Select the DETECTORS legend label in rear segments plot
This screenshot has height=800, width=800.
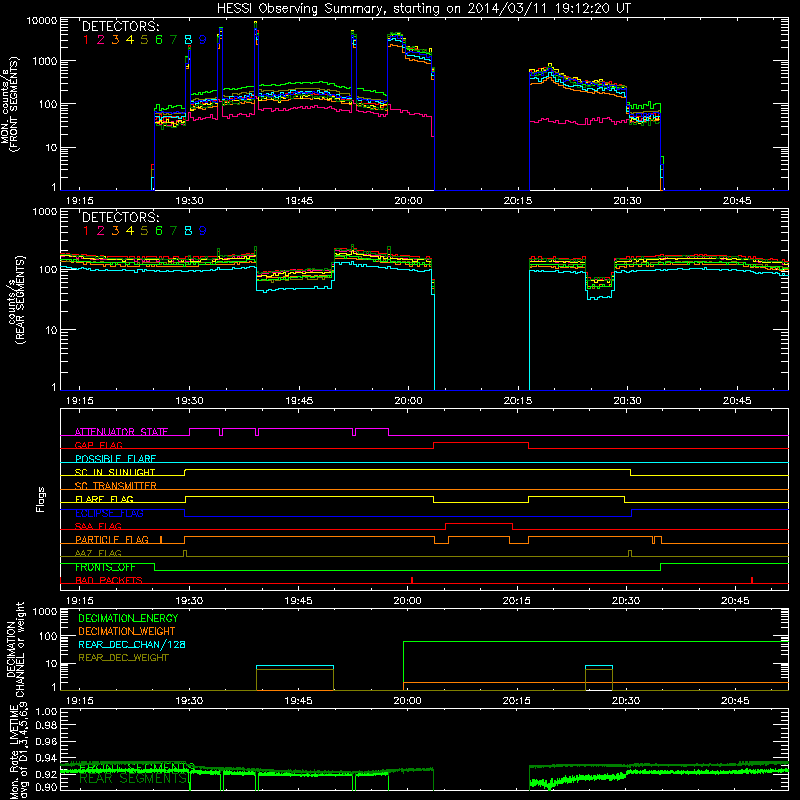(120, 218)
